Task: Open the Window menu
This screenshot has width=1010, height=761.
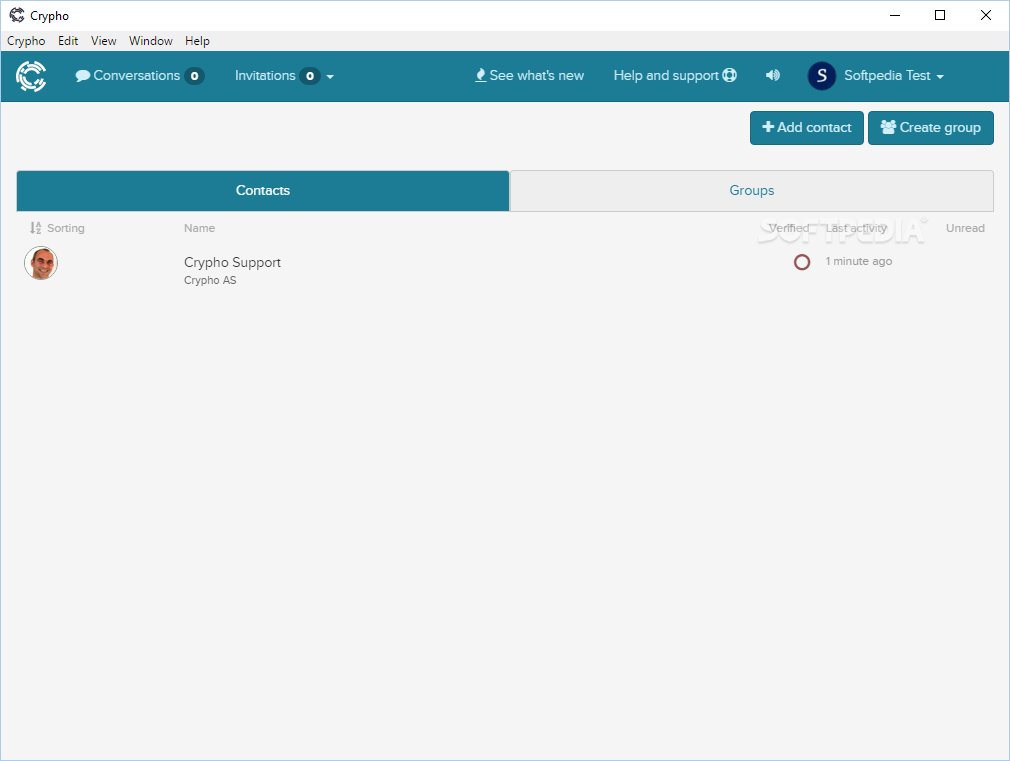Action: point(151,41)
